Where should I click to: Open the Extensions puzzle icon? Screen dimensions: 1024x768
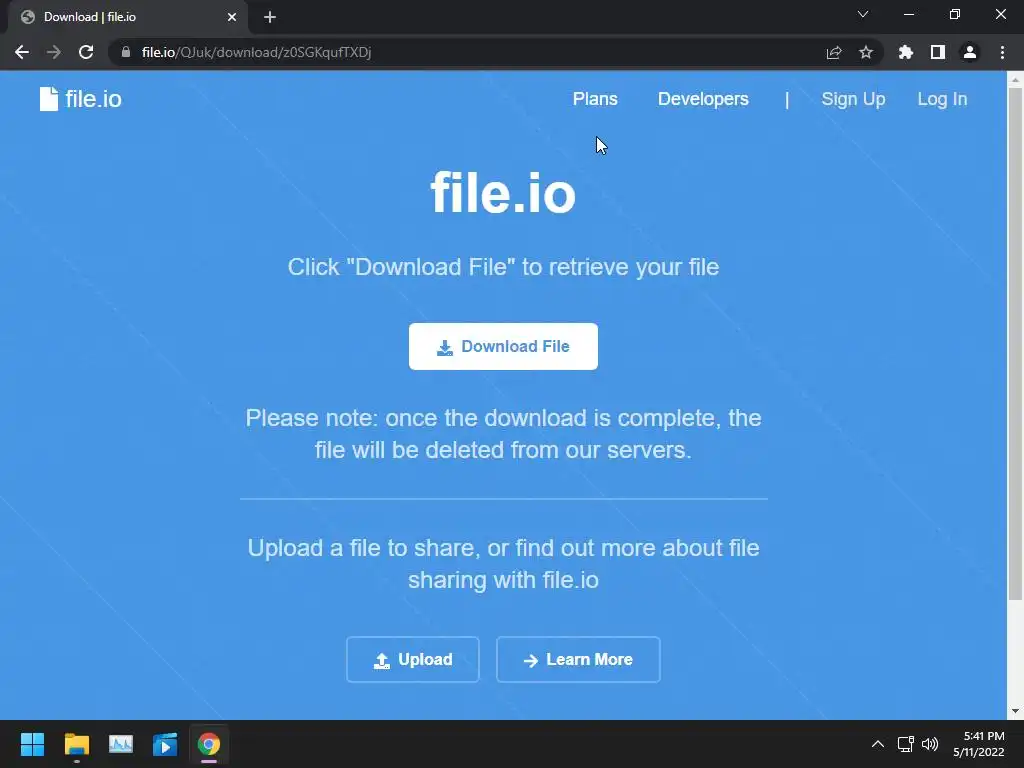pyautogui.click(x=906, y=52)
